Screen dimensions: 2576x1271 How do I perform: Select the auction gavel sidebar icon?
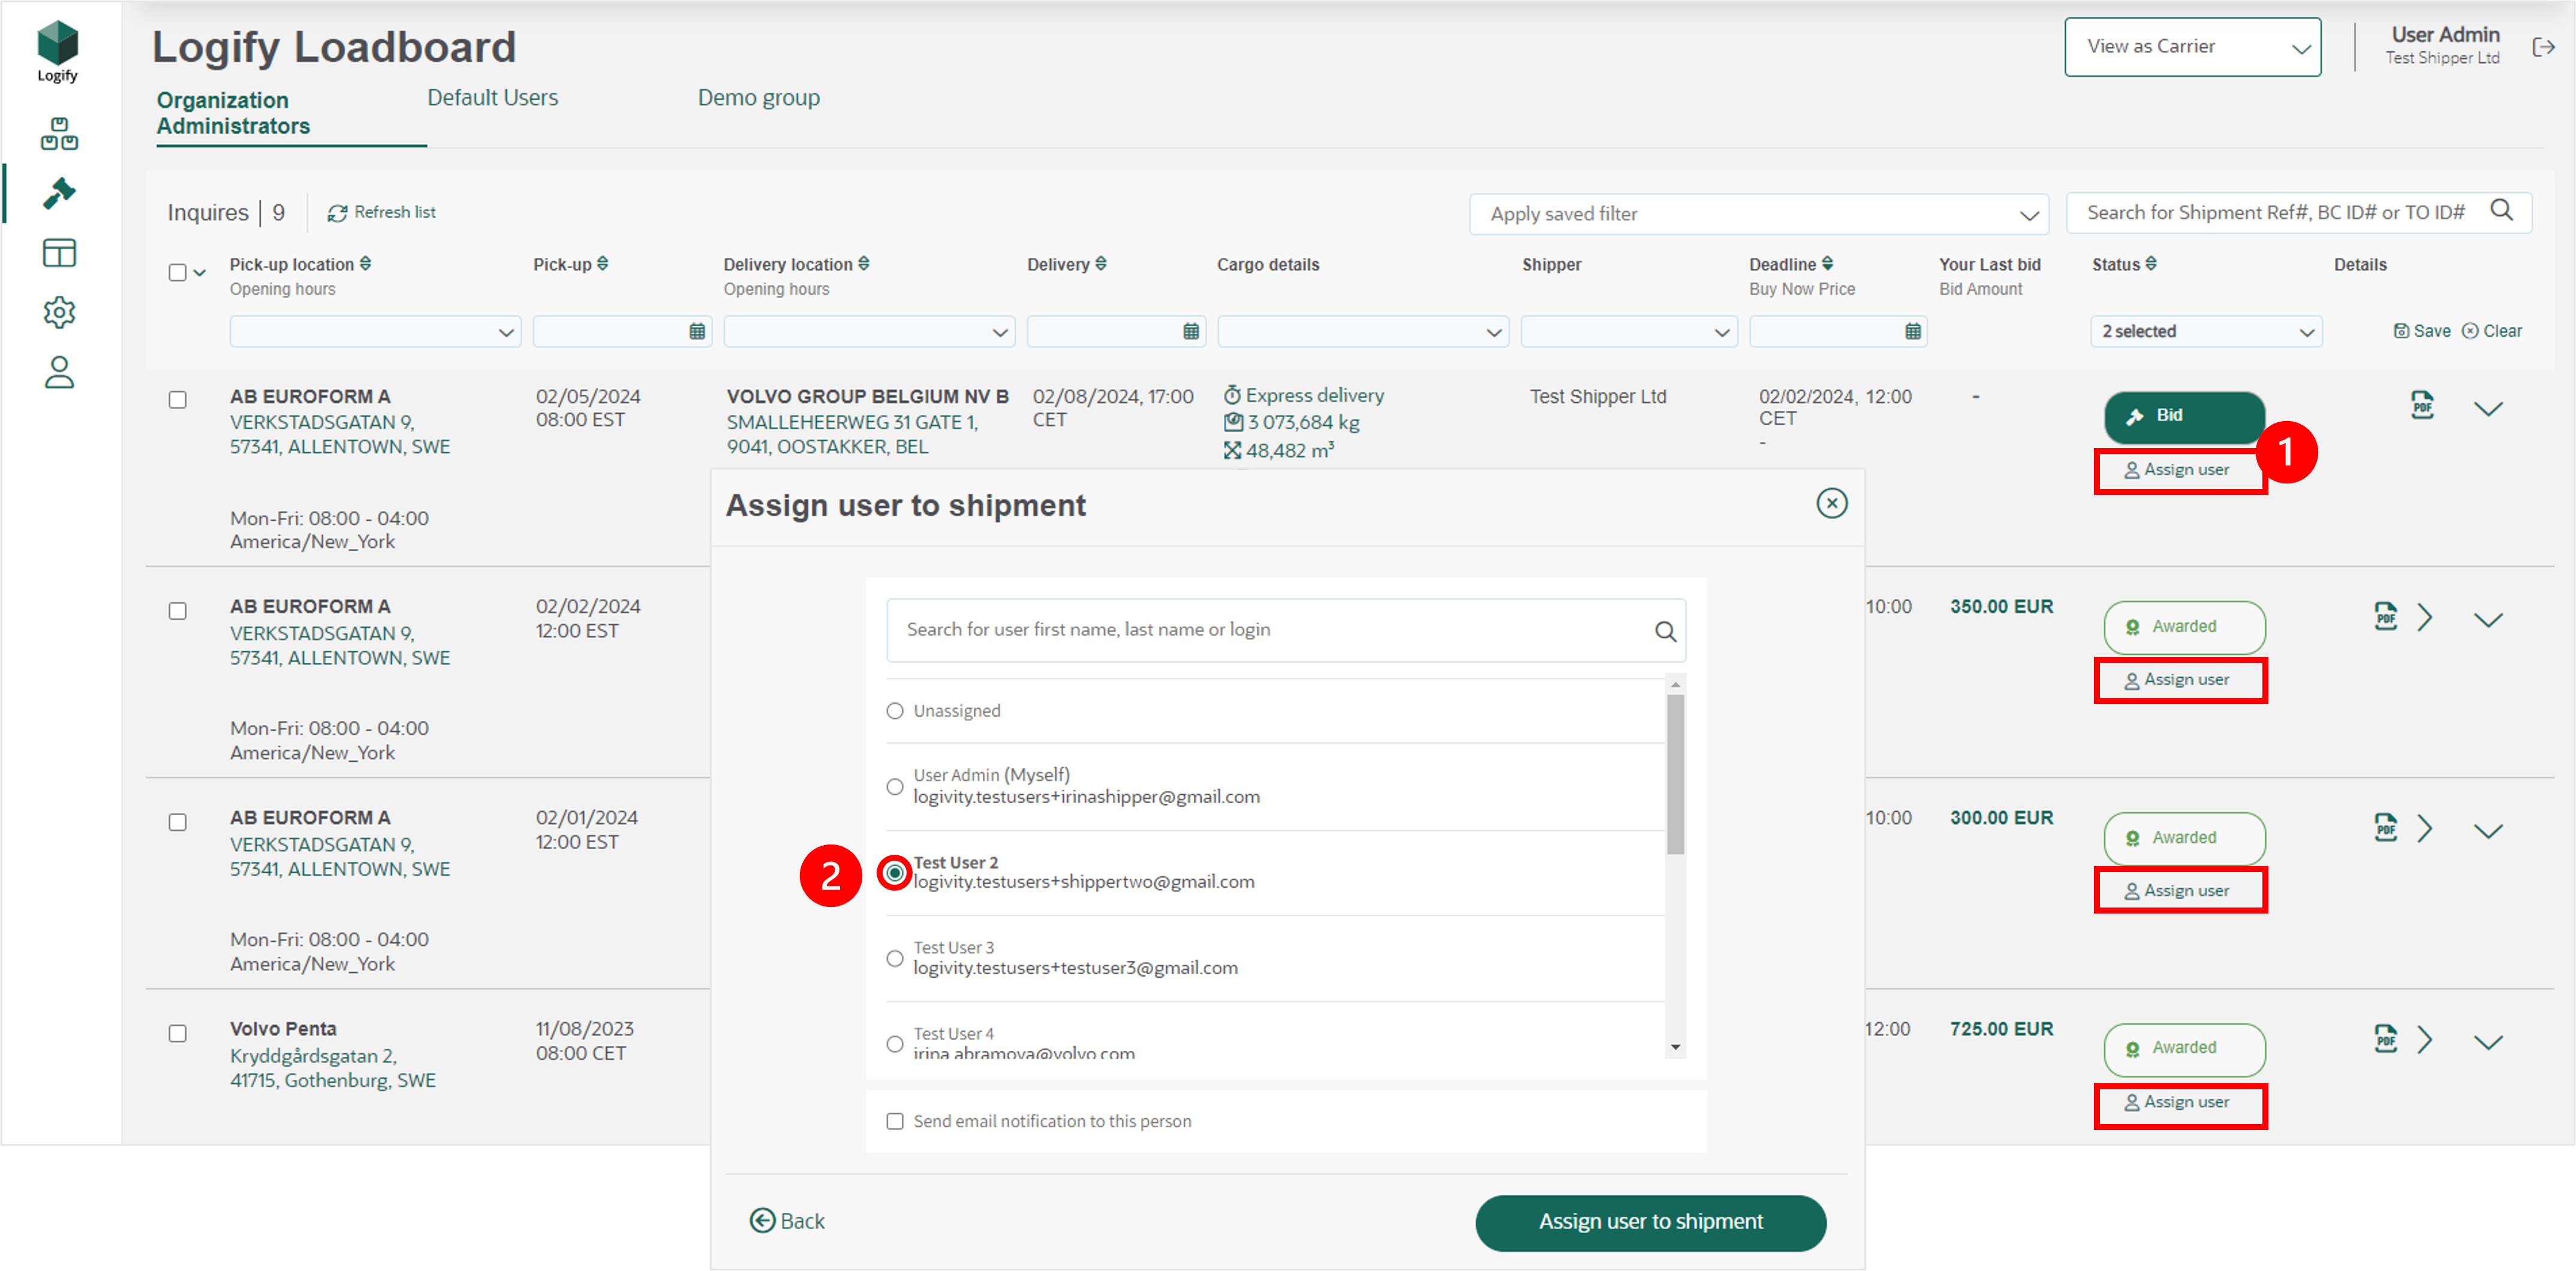(59, 193)
